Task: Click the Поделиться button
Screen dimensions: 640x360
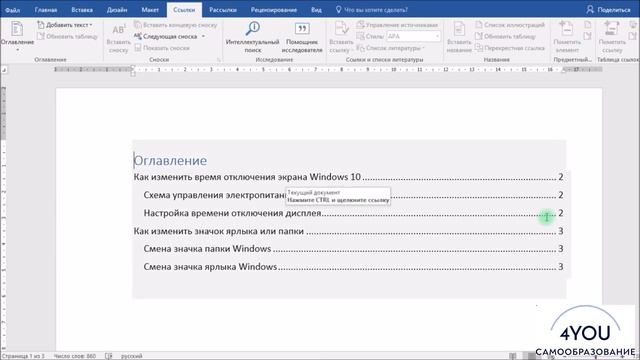Action: [x=608, y=10]
